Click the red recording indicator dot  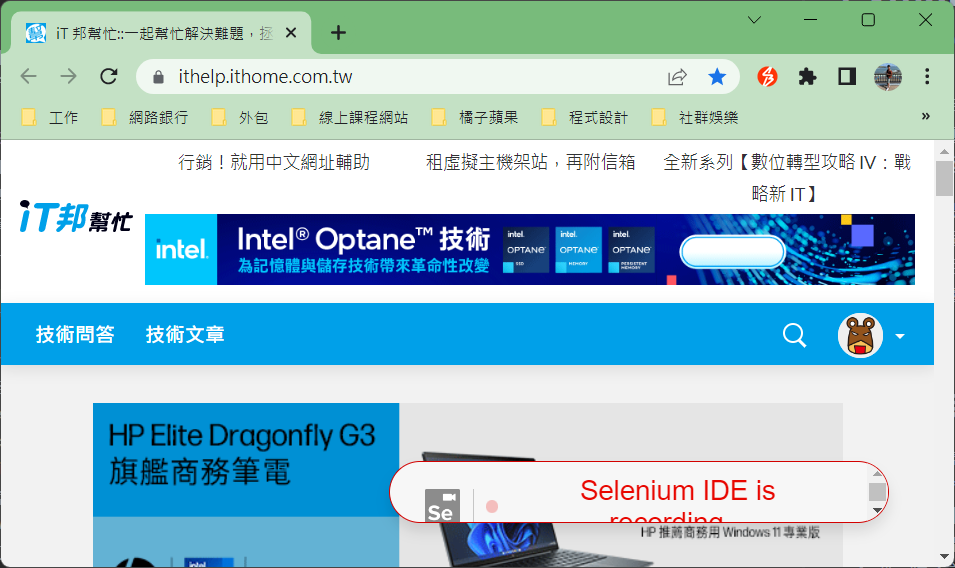[492, 507]
